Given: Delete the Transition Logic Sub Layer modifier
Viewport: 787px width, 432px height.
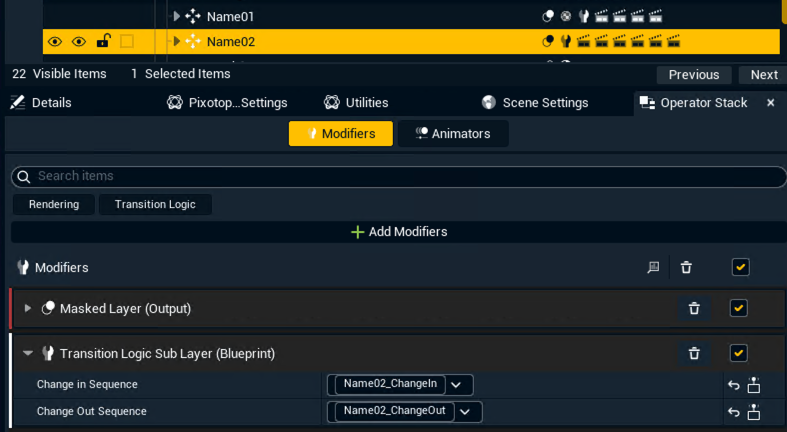Looking at the screenshot, I should click(694, 353).
